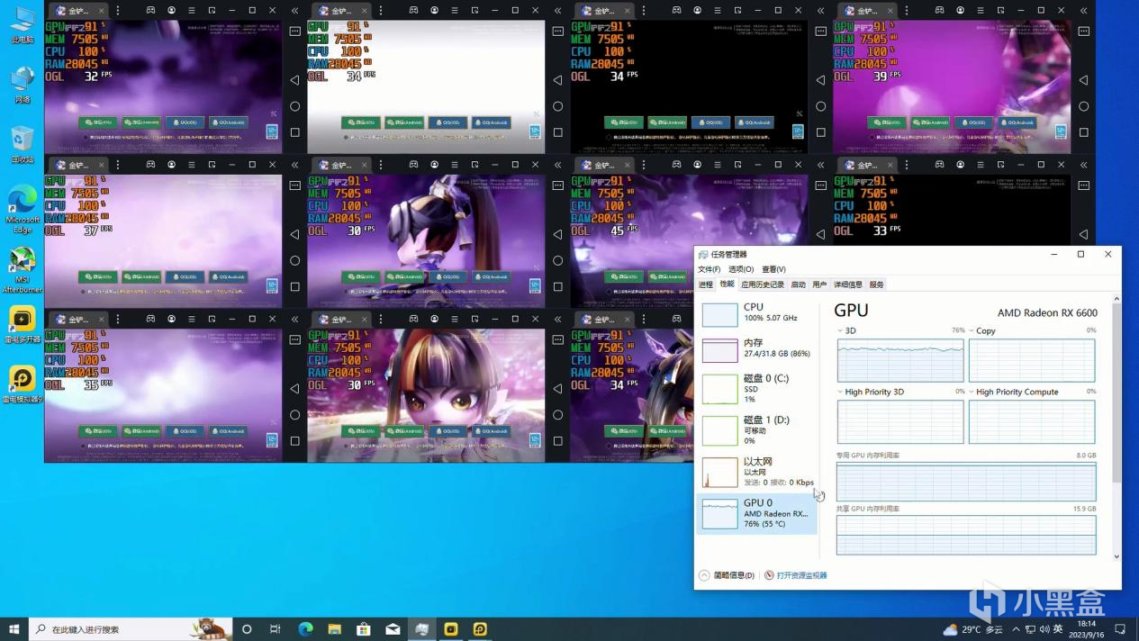
Task: Switch to the 详细信息 tab
Action: click(848, 284)
